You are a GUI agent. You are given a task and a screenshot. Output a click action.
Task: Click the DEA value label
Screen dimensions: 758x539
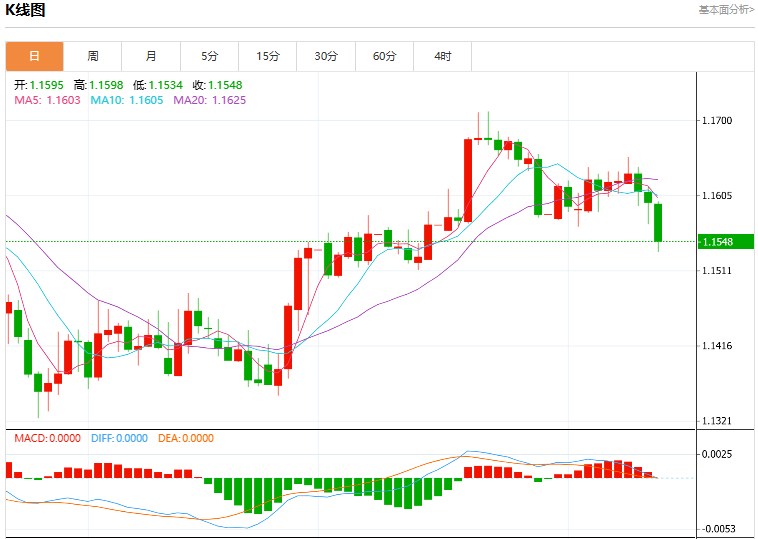click(x=186, y=438)
